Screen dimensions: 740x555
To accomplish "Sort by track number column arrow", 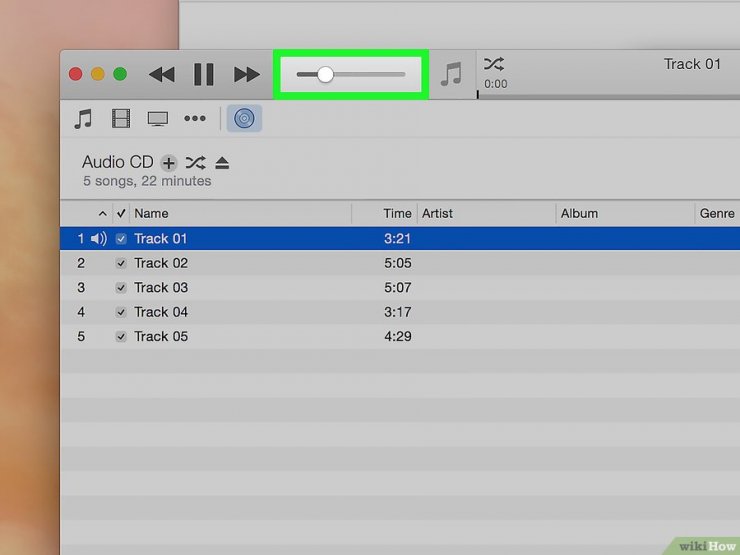I will coord(102,214).
